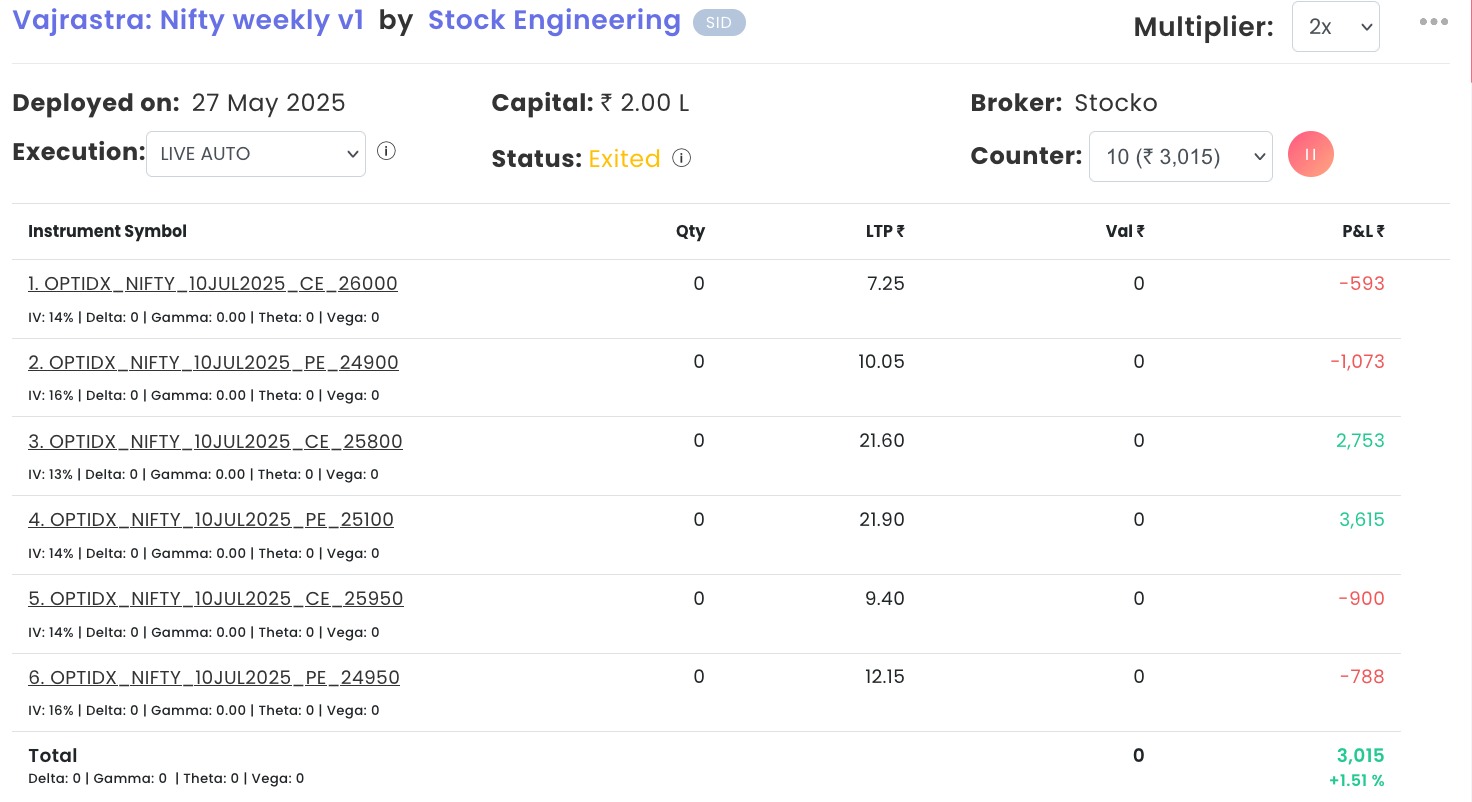The height and width of the screenshot is (802, 1472).
Task: Open instrument NIFTY 10JUL2025 CE 26000
Action: (213, 284)
